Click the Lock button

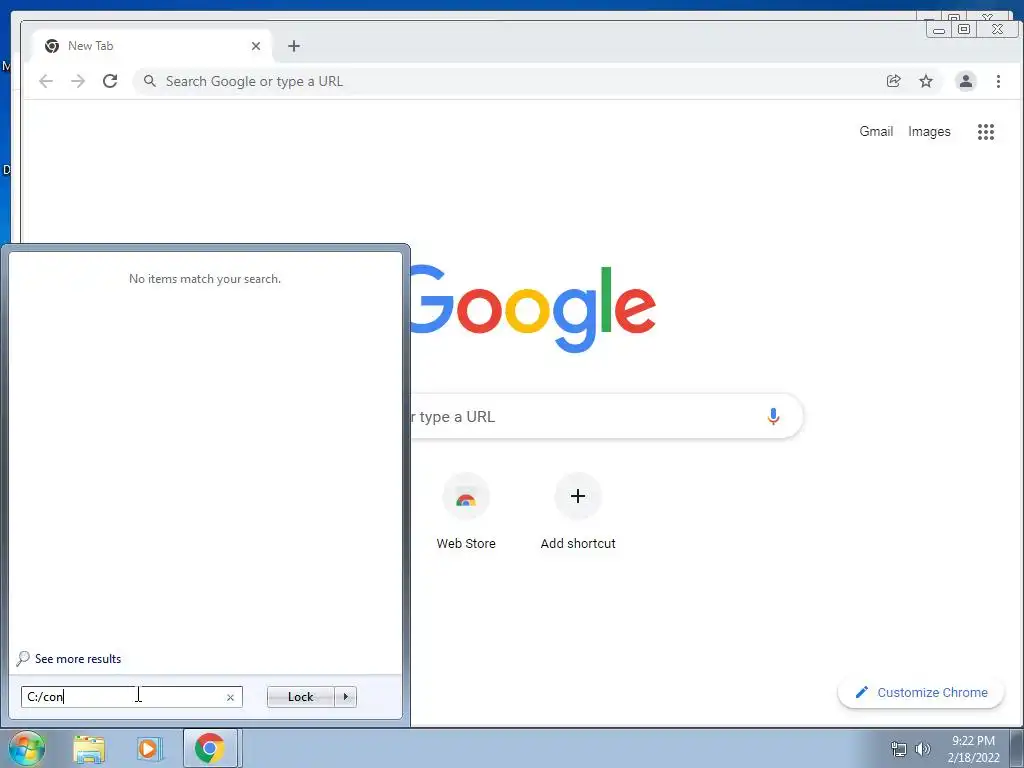300,697
